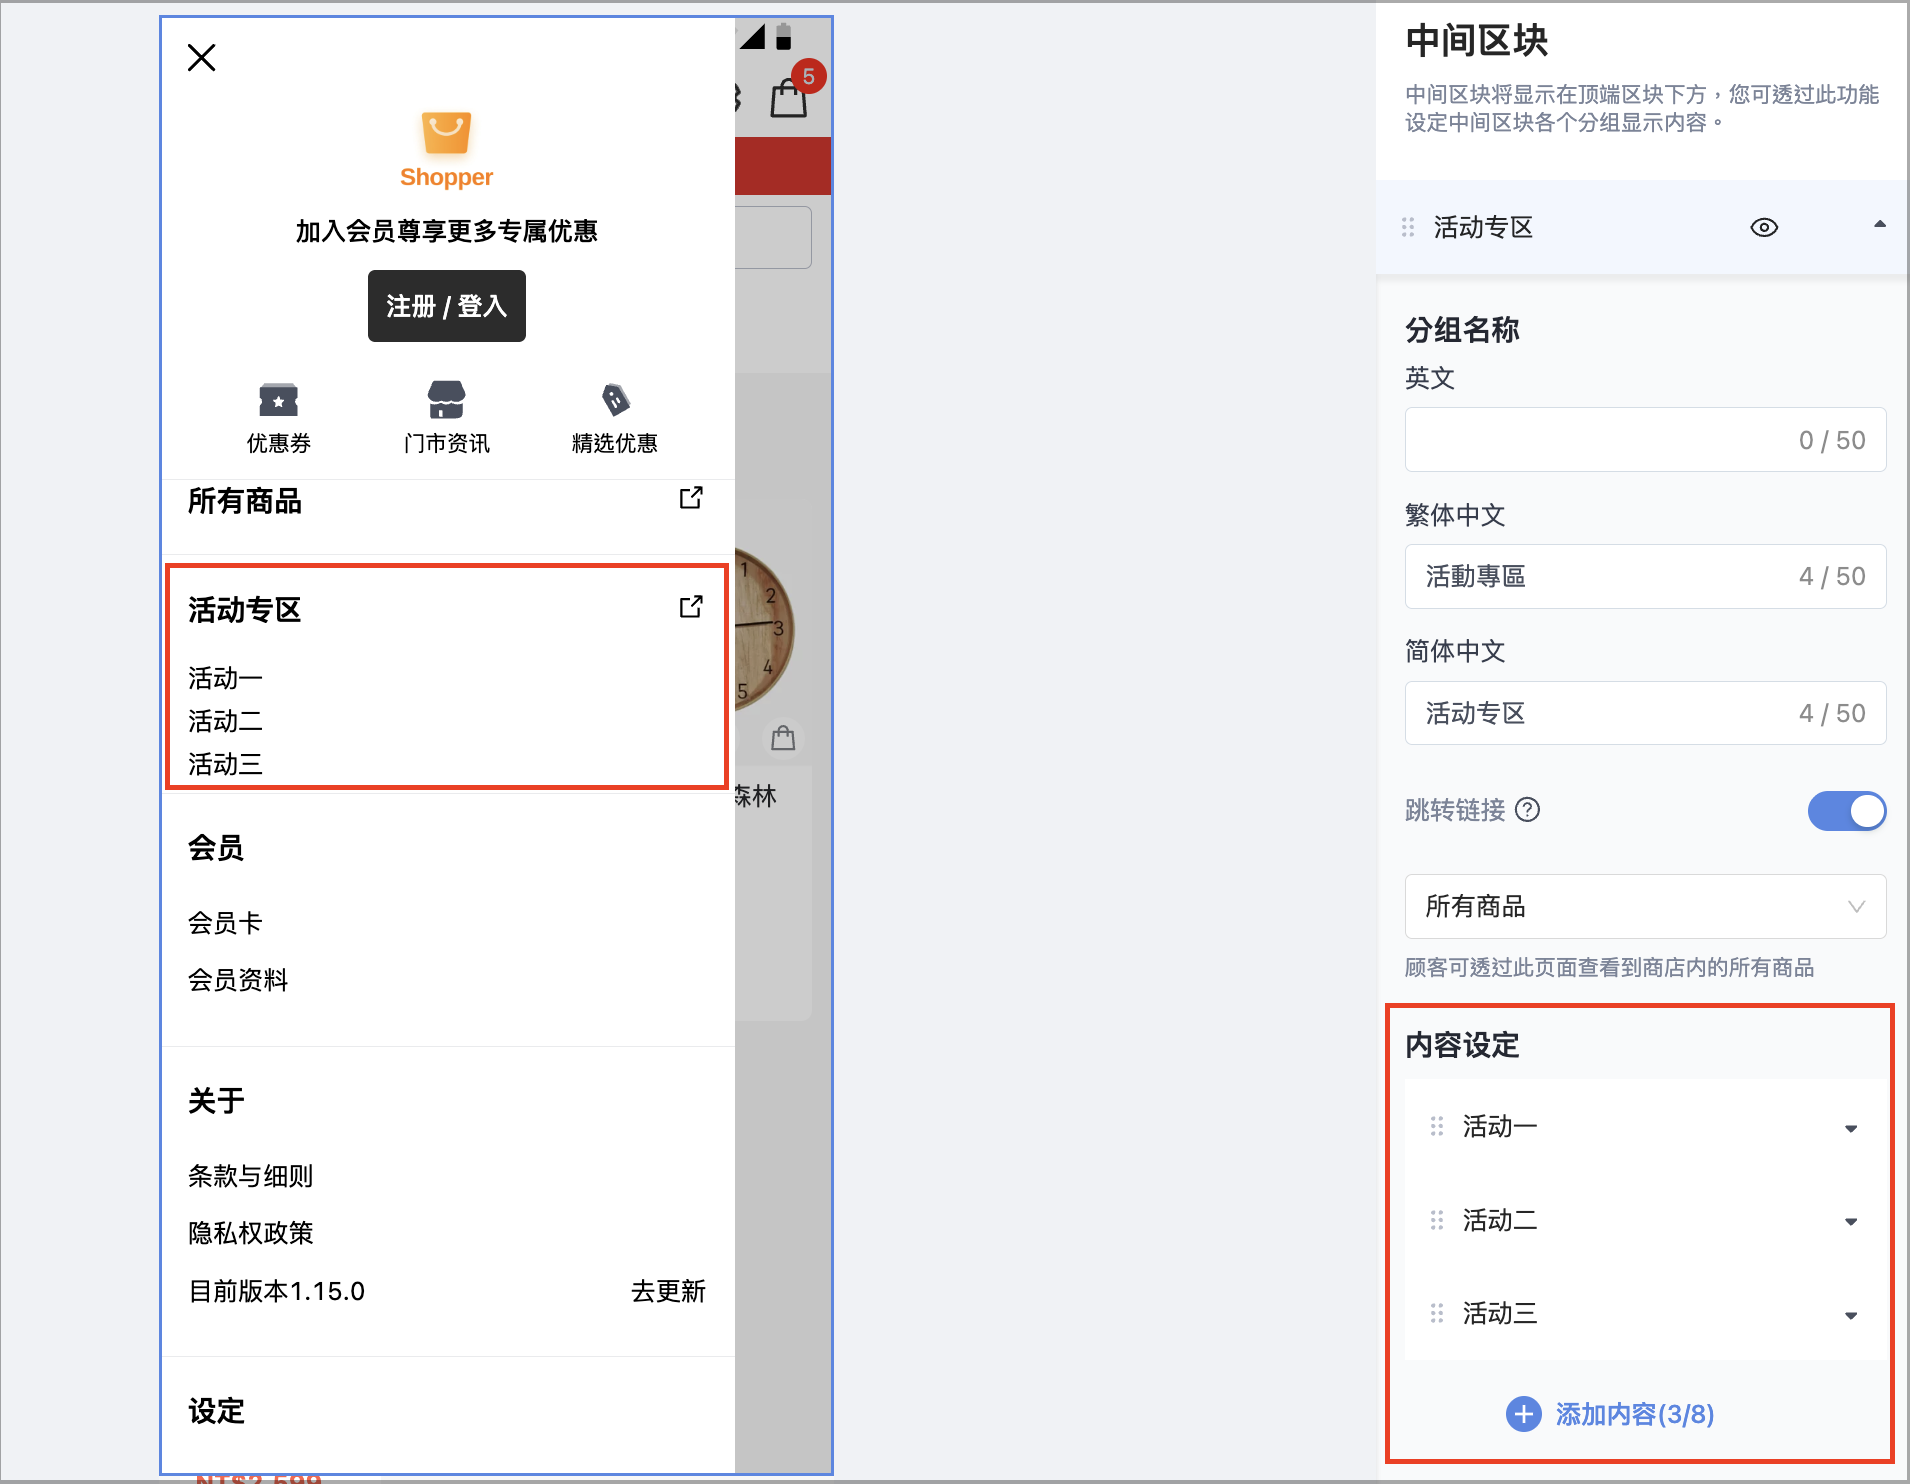Click the 简体中文 field with 活动专区
Screen dimensions: 1910x1484
tap(1645, 713)
